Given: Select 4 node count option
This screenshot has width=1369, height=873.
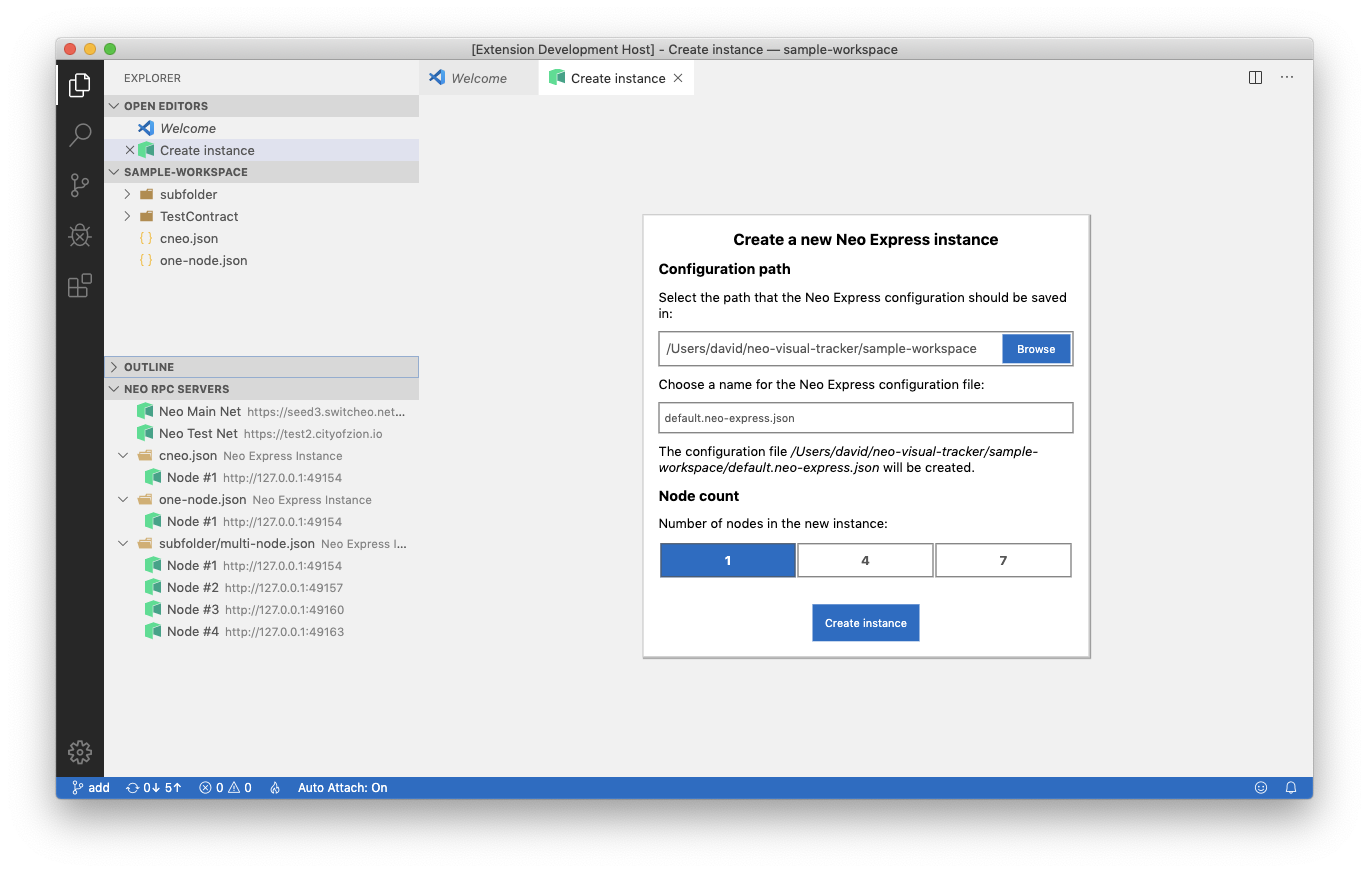Looking at the screenshot, I should pyautogui.click(x=865, y=560).
